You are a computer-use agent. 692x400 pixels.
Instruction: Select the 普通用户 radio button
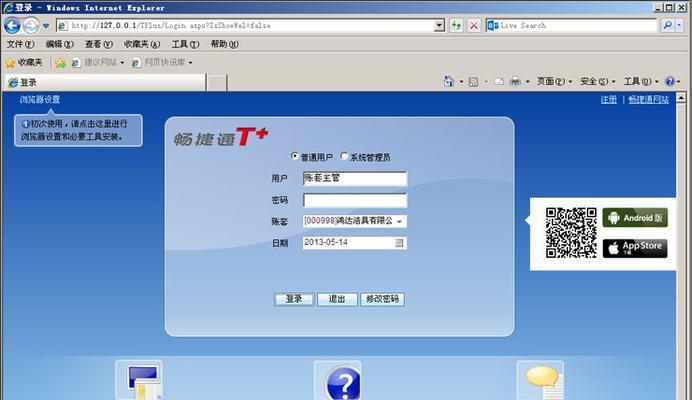coord(295,156)
